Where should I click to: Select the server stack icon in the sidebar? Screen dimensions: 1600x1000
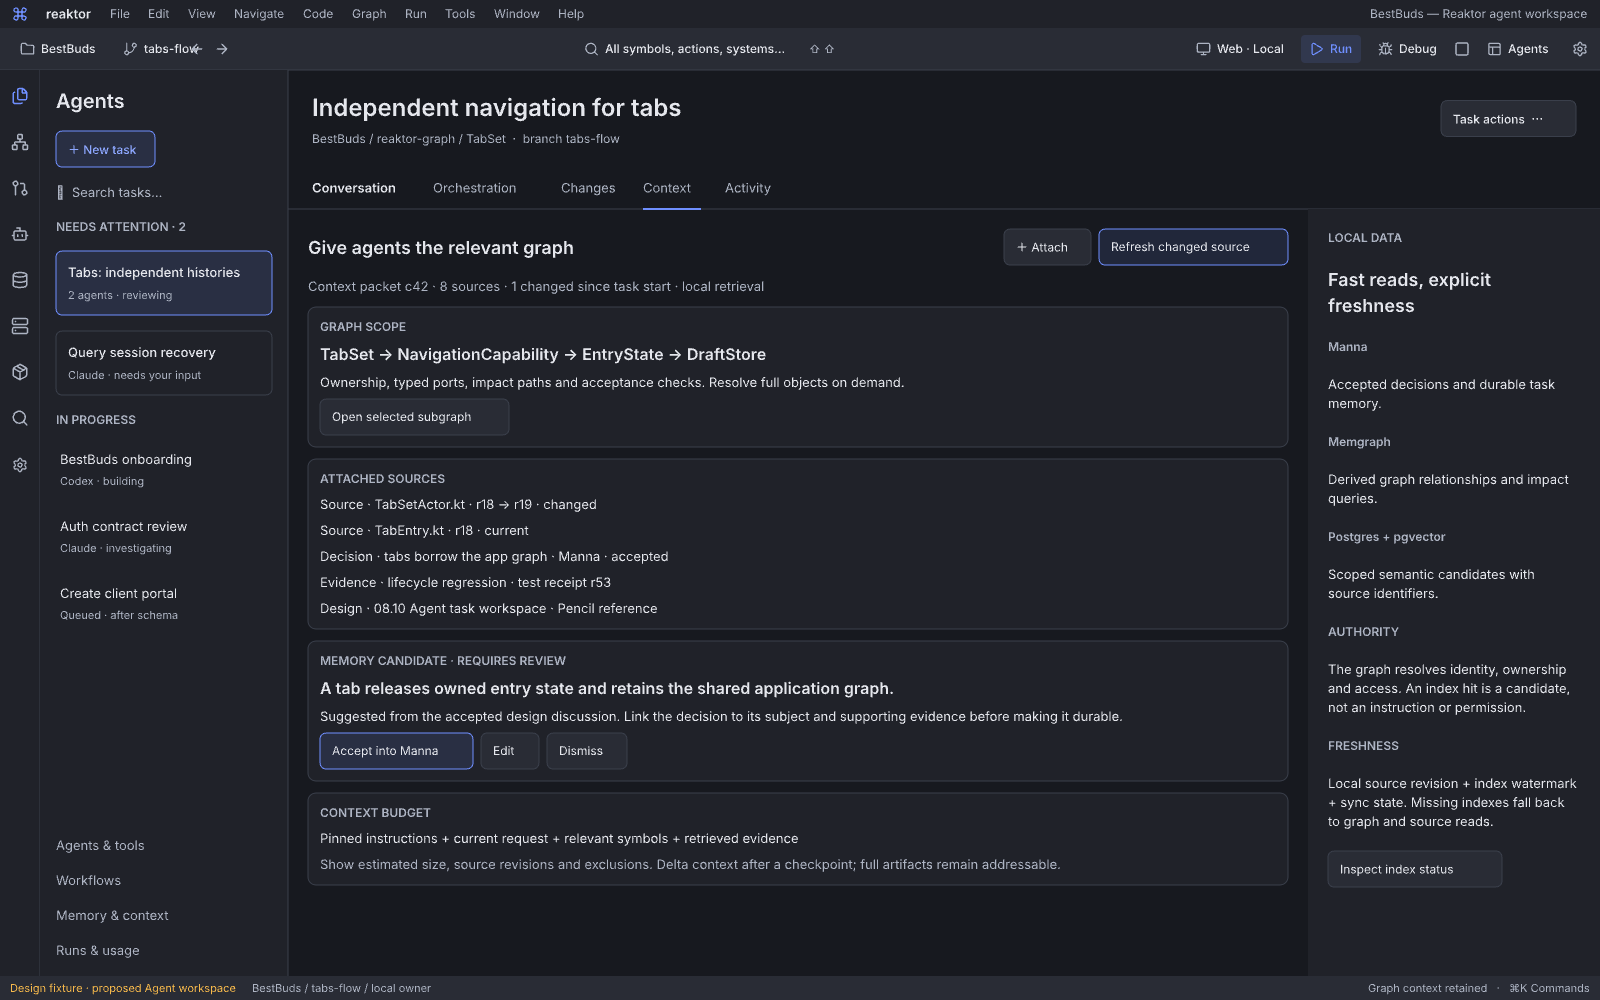coord(20,326)
